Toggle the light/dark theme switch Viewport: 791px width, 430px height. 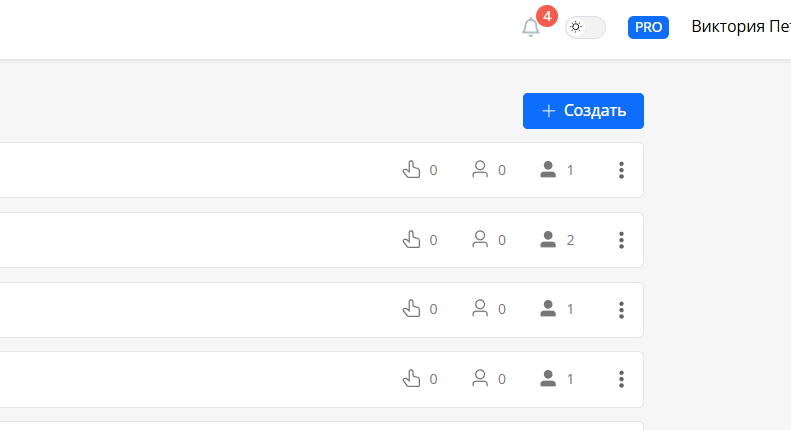585,28
